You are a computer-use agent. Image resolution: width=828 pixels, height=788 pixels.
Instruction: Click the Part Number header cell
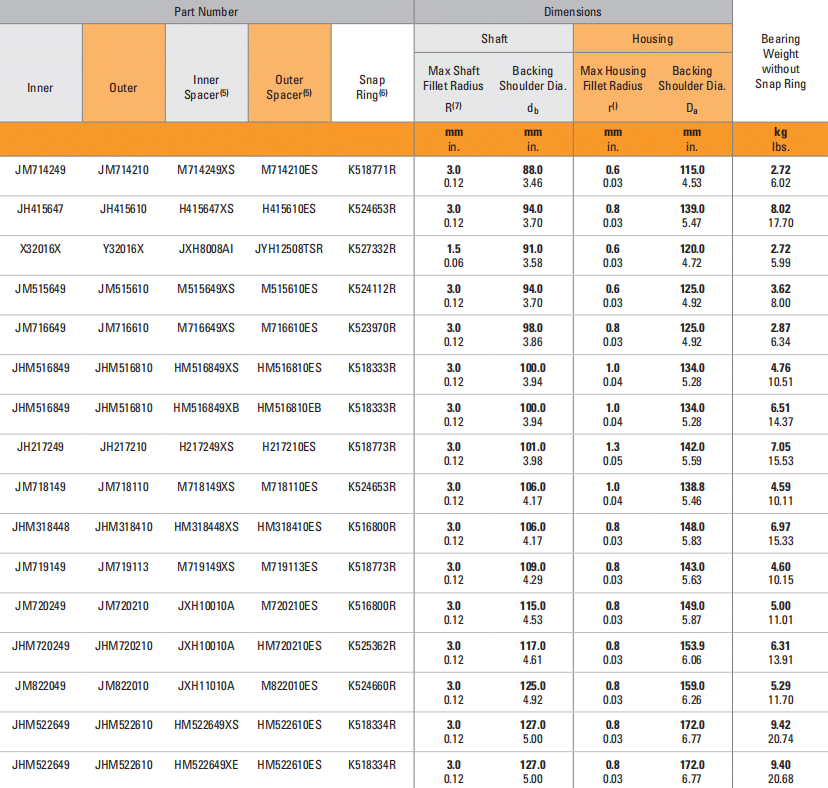[x=207, y=12]
